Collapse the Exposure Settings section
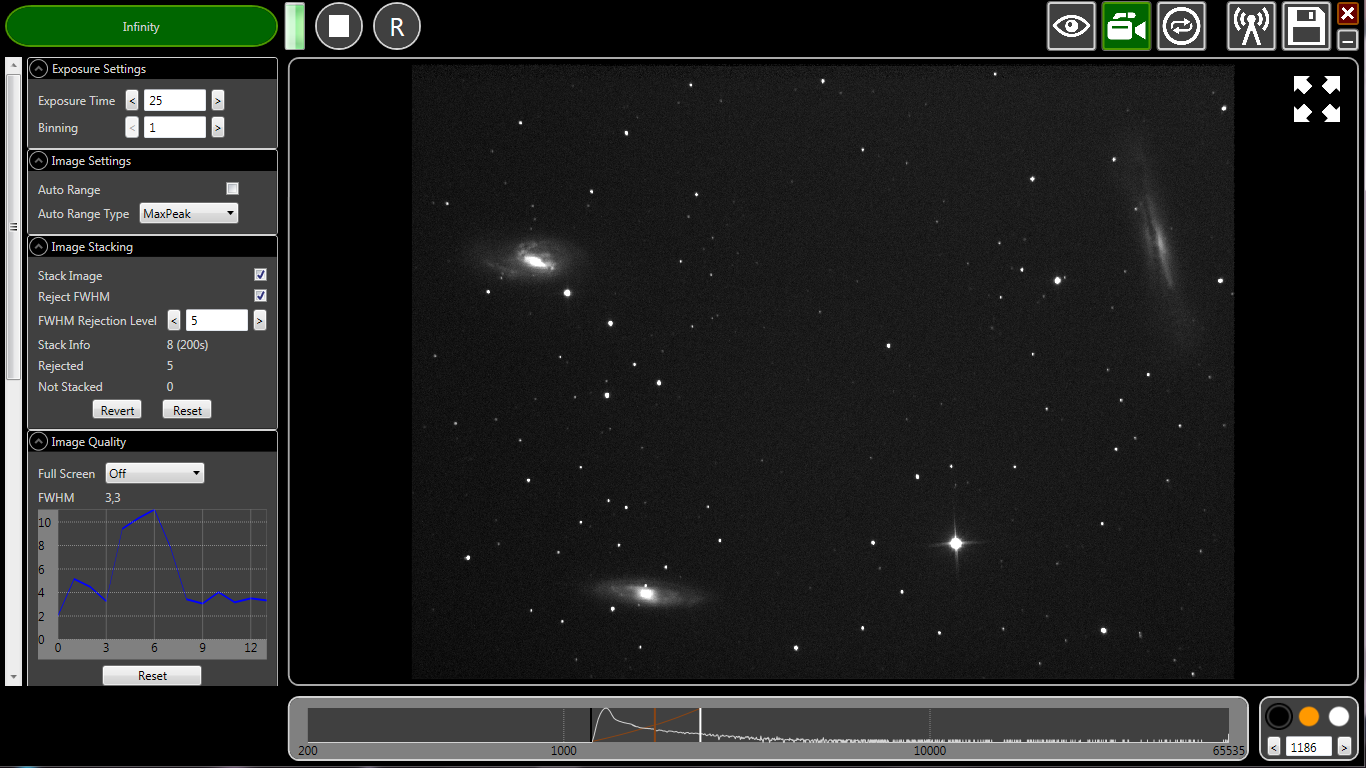Viewport: 1366px width, 768px height. coord(39,69)
